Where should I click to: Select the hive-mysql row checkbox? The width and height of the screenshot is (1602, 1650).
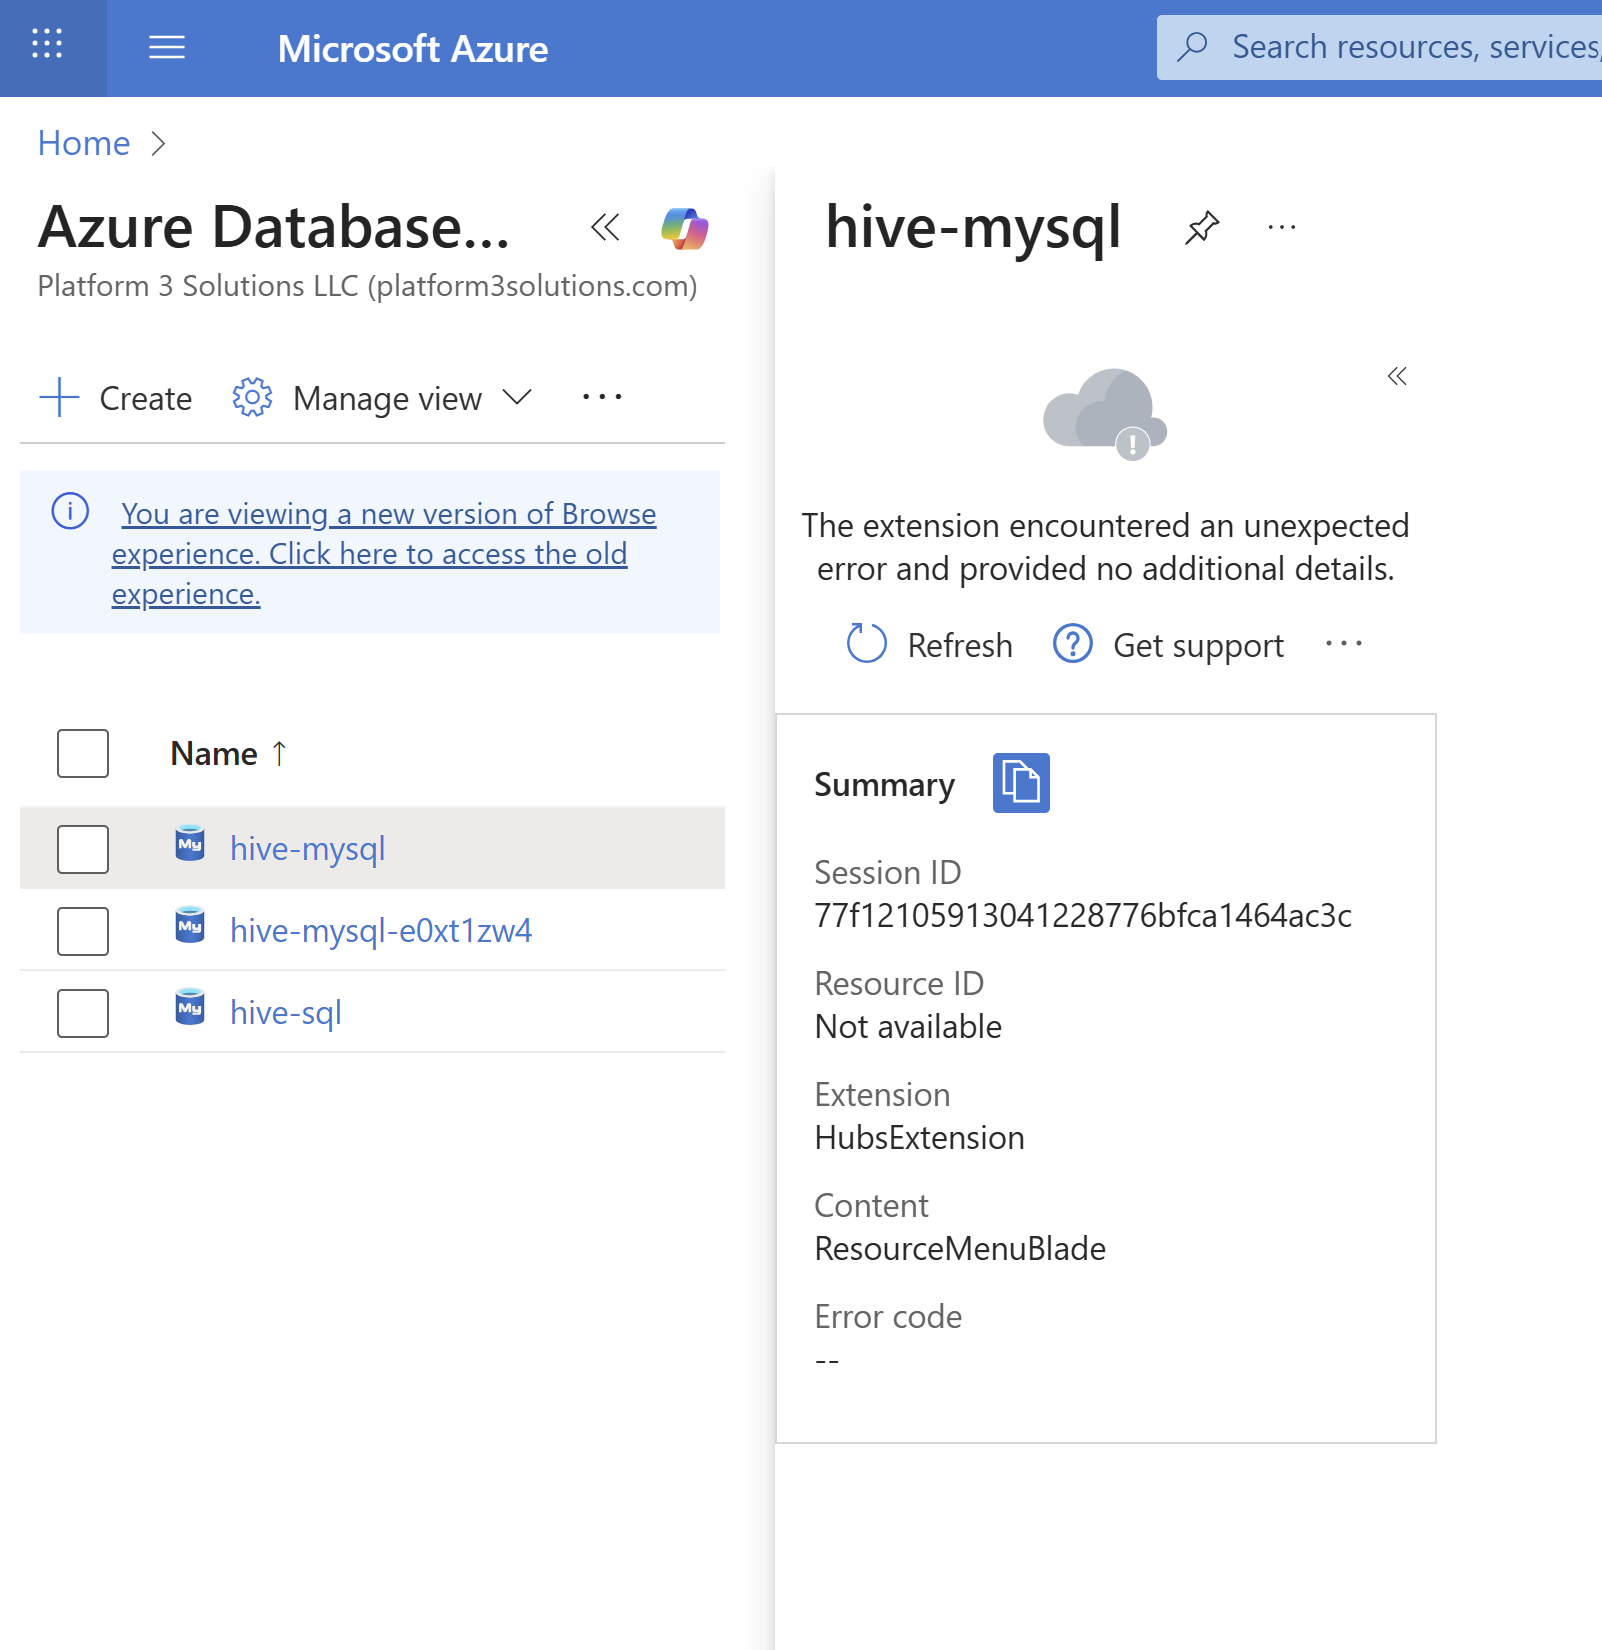tap(83, 849)
